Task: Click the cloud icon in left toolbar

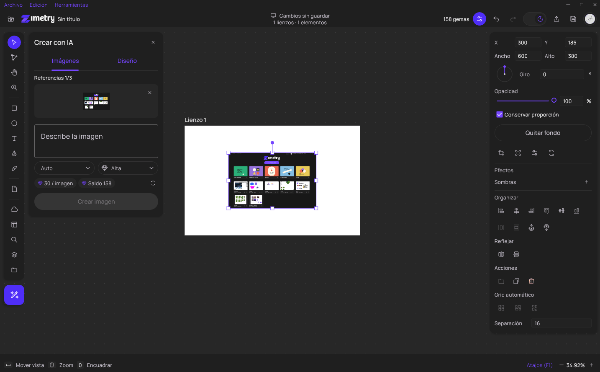Action: (14, 209)
